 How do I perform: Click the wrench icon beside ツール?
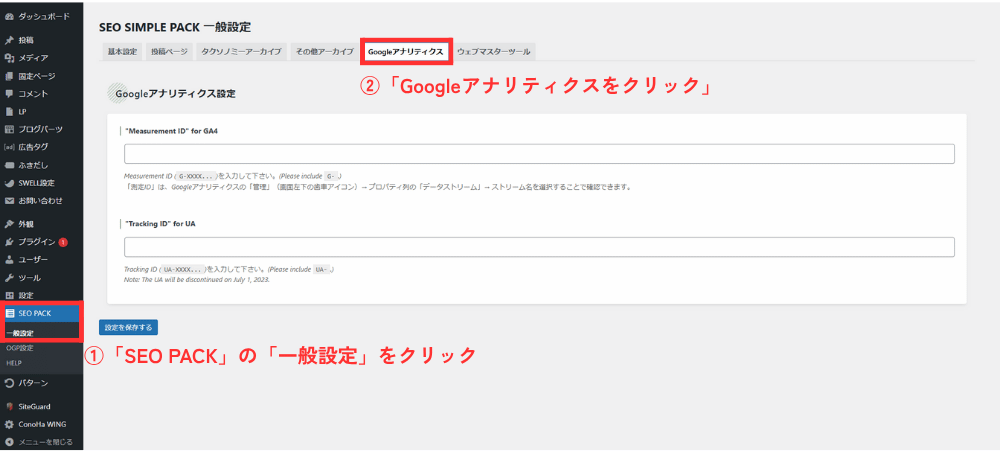pyautogui.click(x=9, y=278)
